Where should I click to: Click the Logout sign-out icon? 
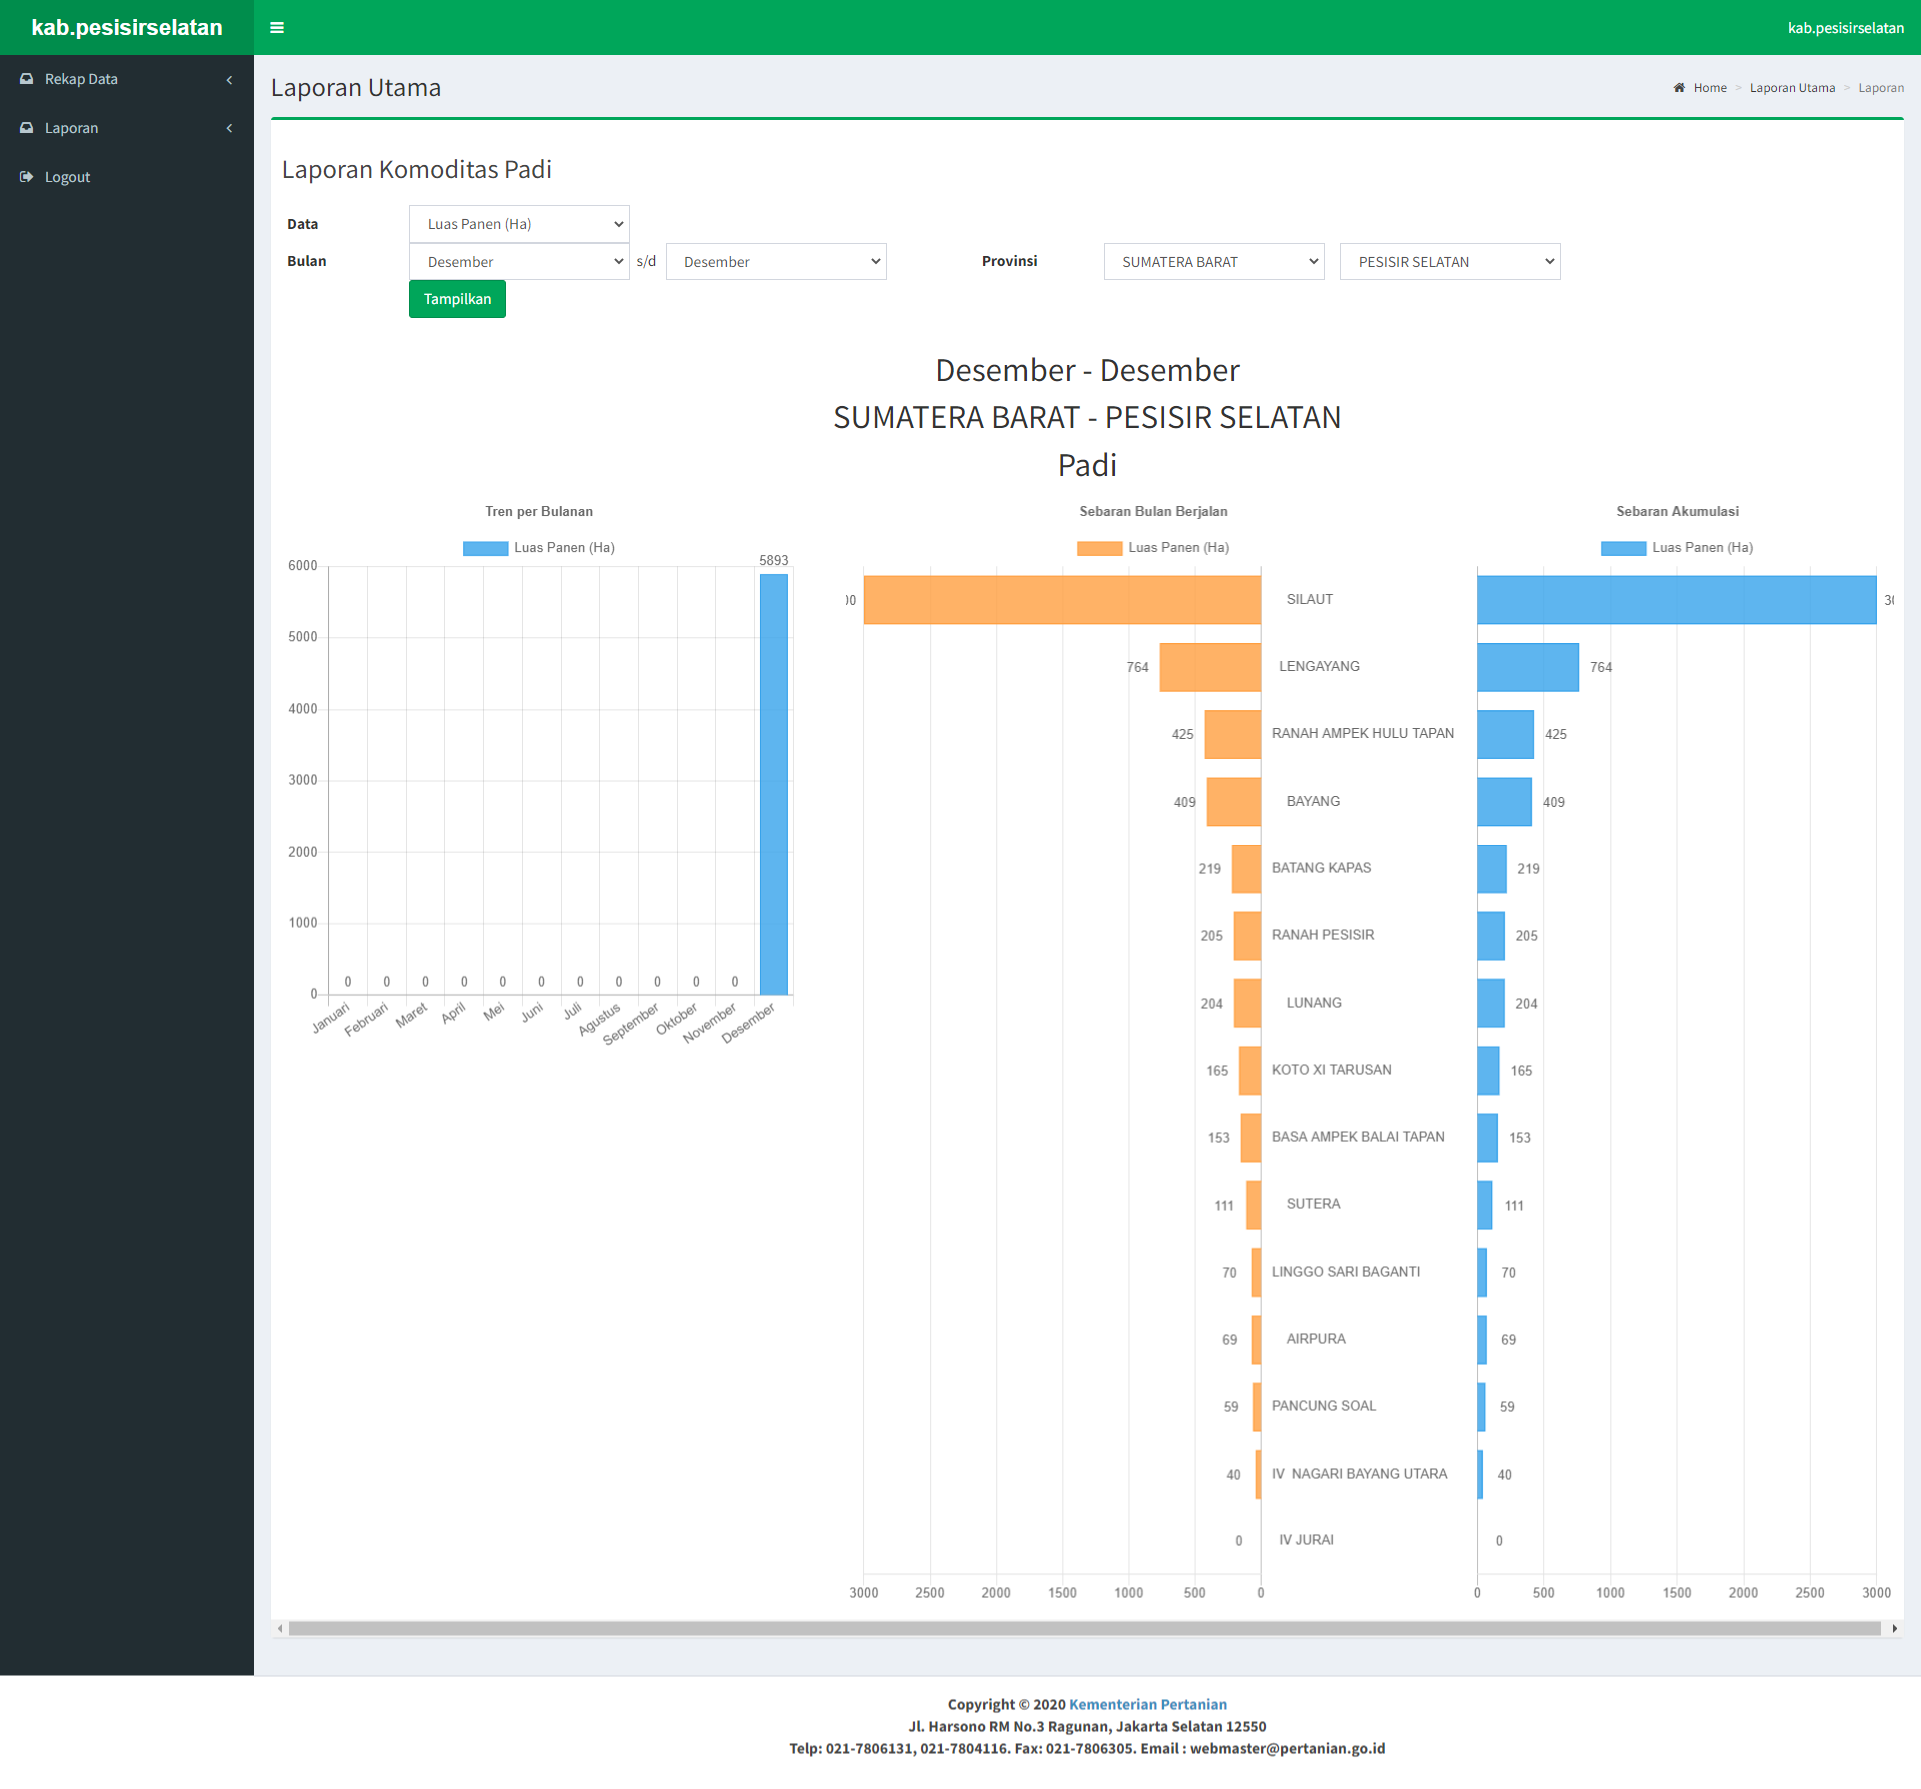(27, 177)
